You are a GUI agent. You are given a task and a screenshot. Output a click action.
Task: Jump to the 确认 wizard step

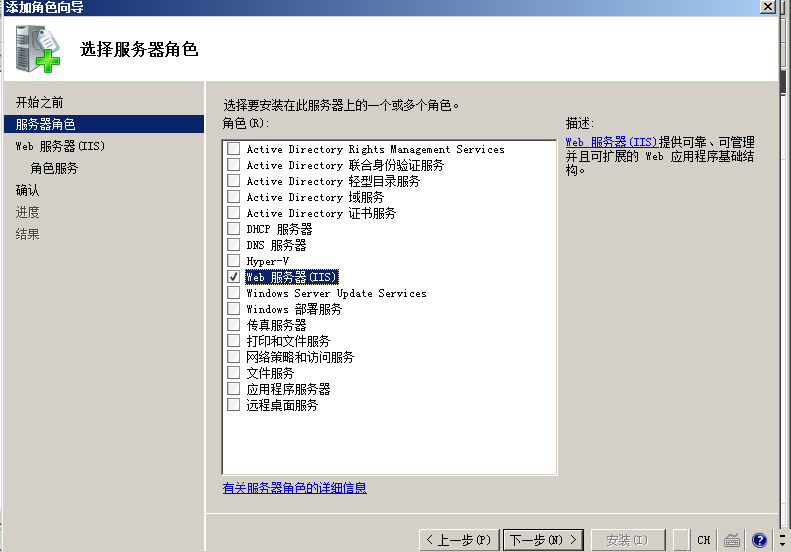27,190
